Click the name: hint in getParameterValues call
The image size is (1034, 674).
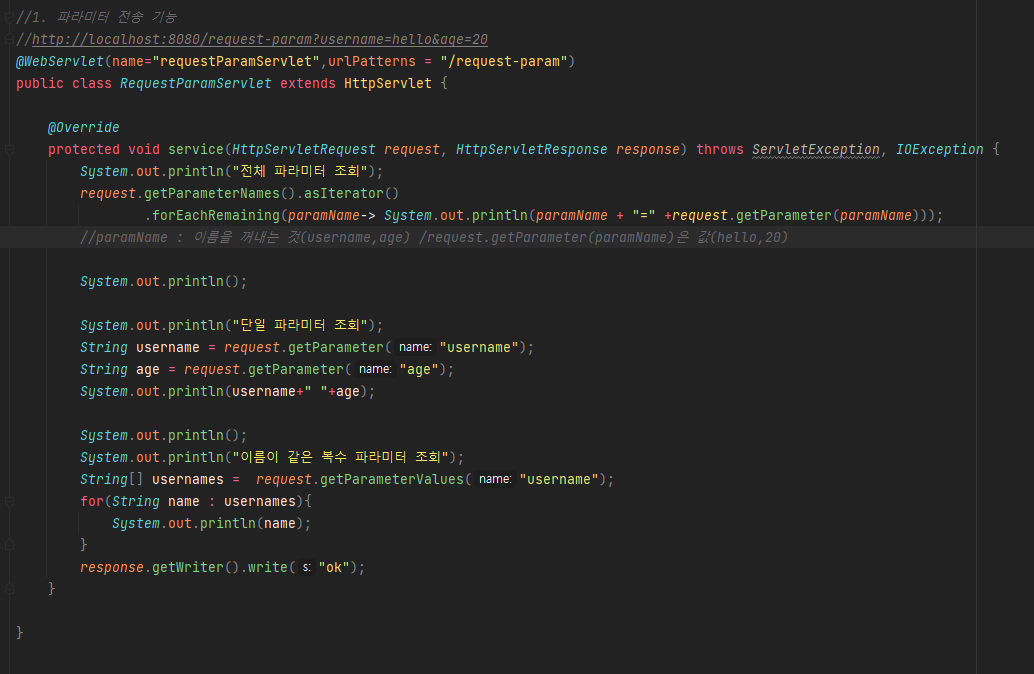pyautogui.click(x=495, y=480)
